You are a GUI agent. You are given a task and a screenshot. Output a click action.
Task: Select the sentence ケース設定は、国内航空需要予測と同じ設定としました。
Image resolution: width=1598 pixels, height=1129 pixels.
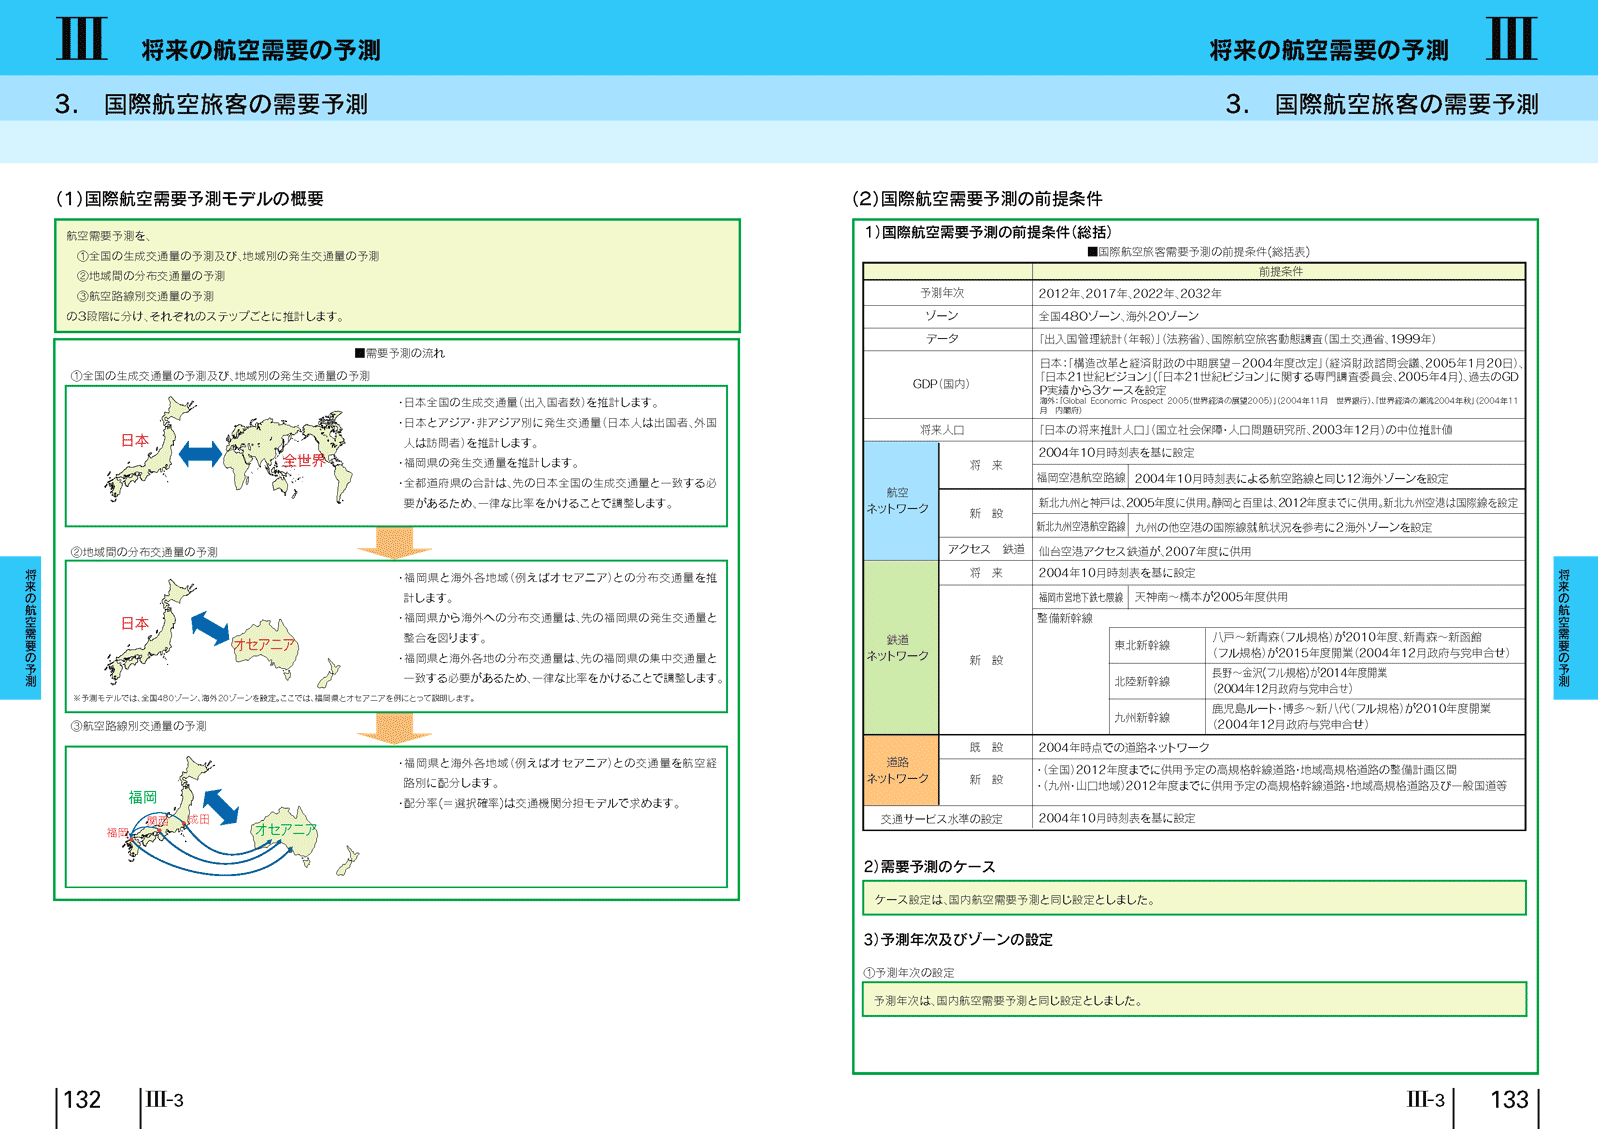tap(1015, 900)
